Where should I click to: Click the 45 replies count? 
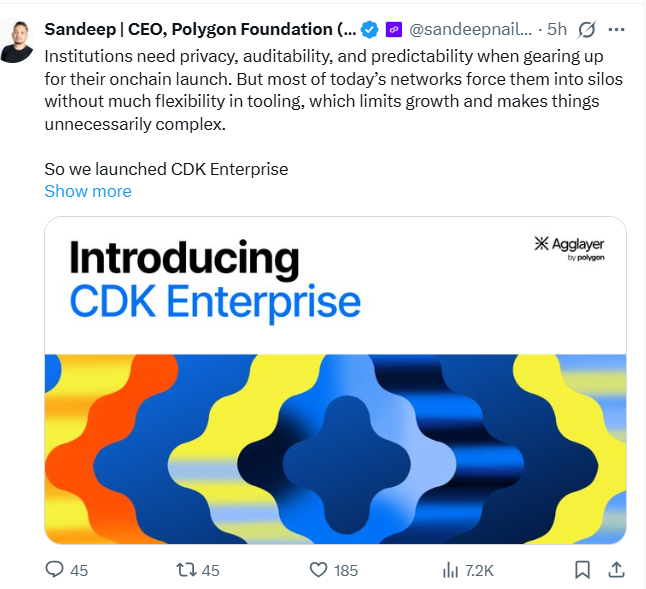(79, 571)
